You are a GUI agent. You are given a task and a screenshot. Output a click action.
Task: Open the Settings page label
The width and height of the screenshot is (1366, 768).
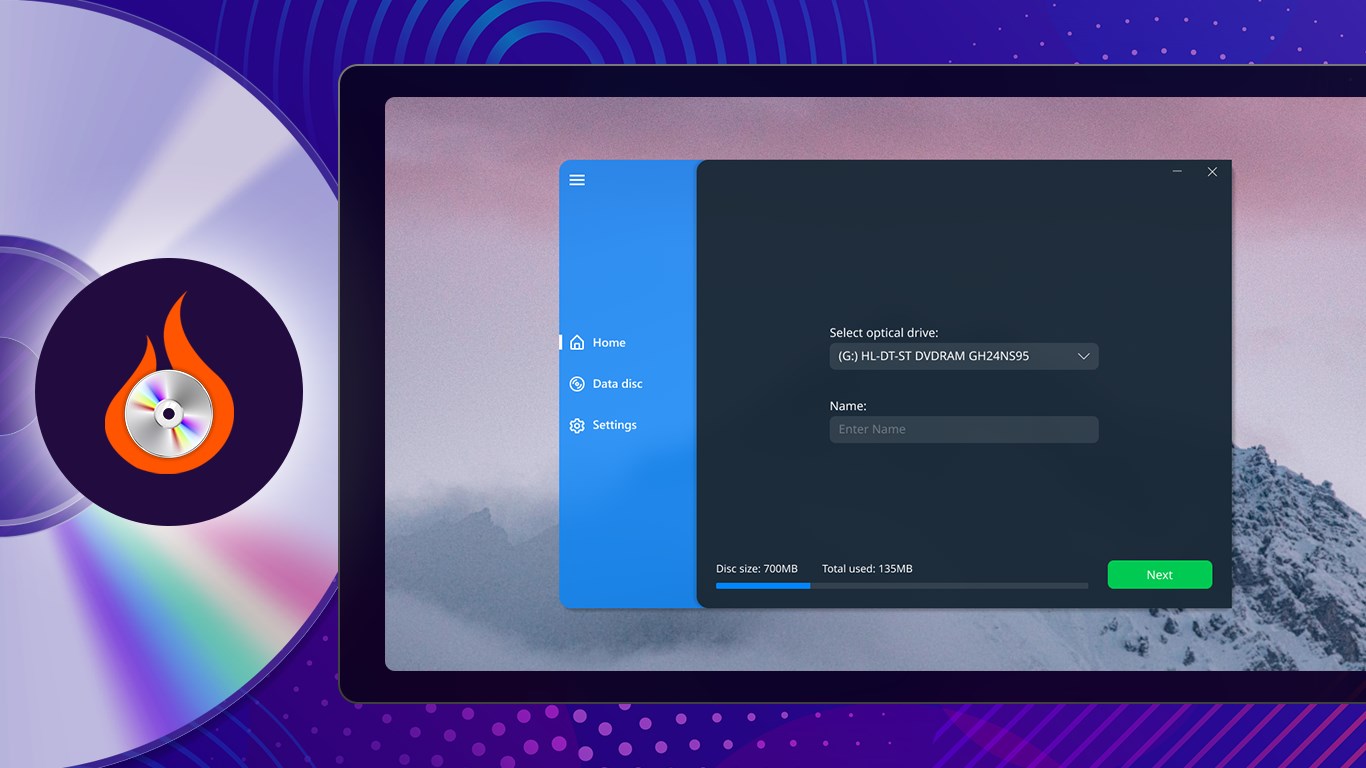coord(614,425)
